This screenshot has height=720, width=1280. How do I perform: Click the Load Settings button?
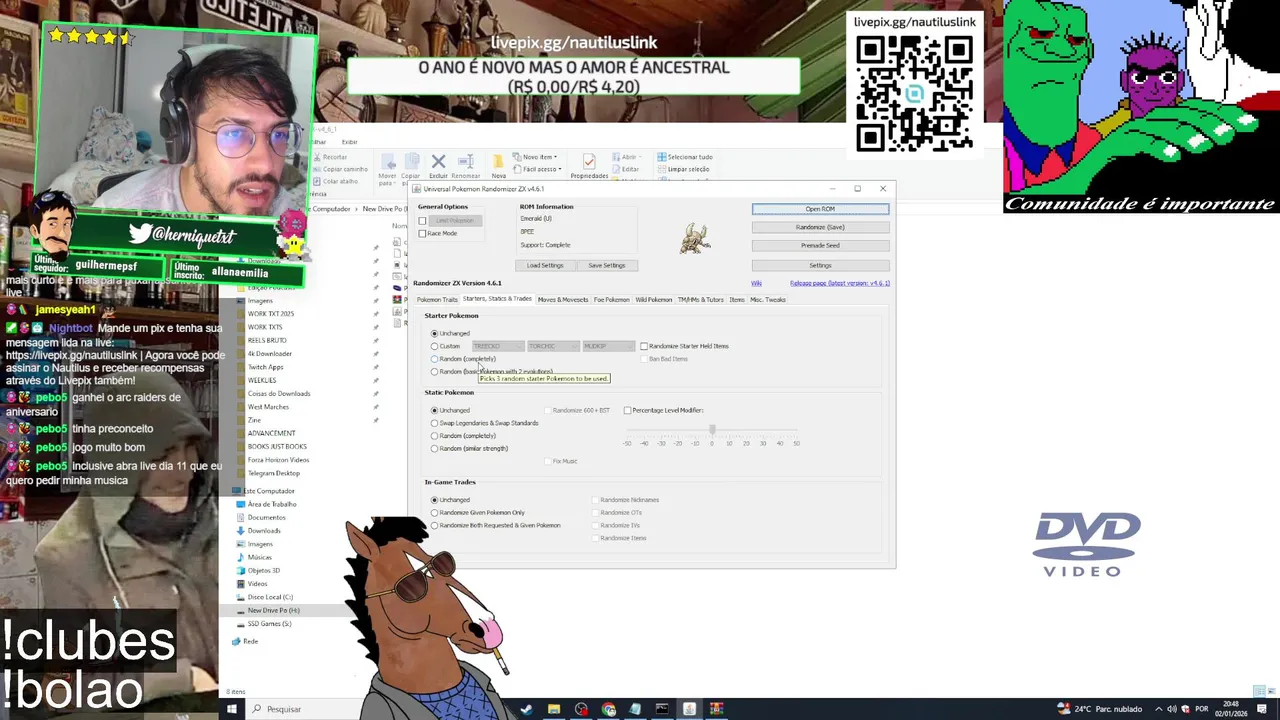pyautogui.click(x=545, y=265)
